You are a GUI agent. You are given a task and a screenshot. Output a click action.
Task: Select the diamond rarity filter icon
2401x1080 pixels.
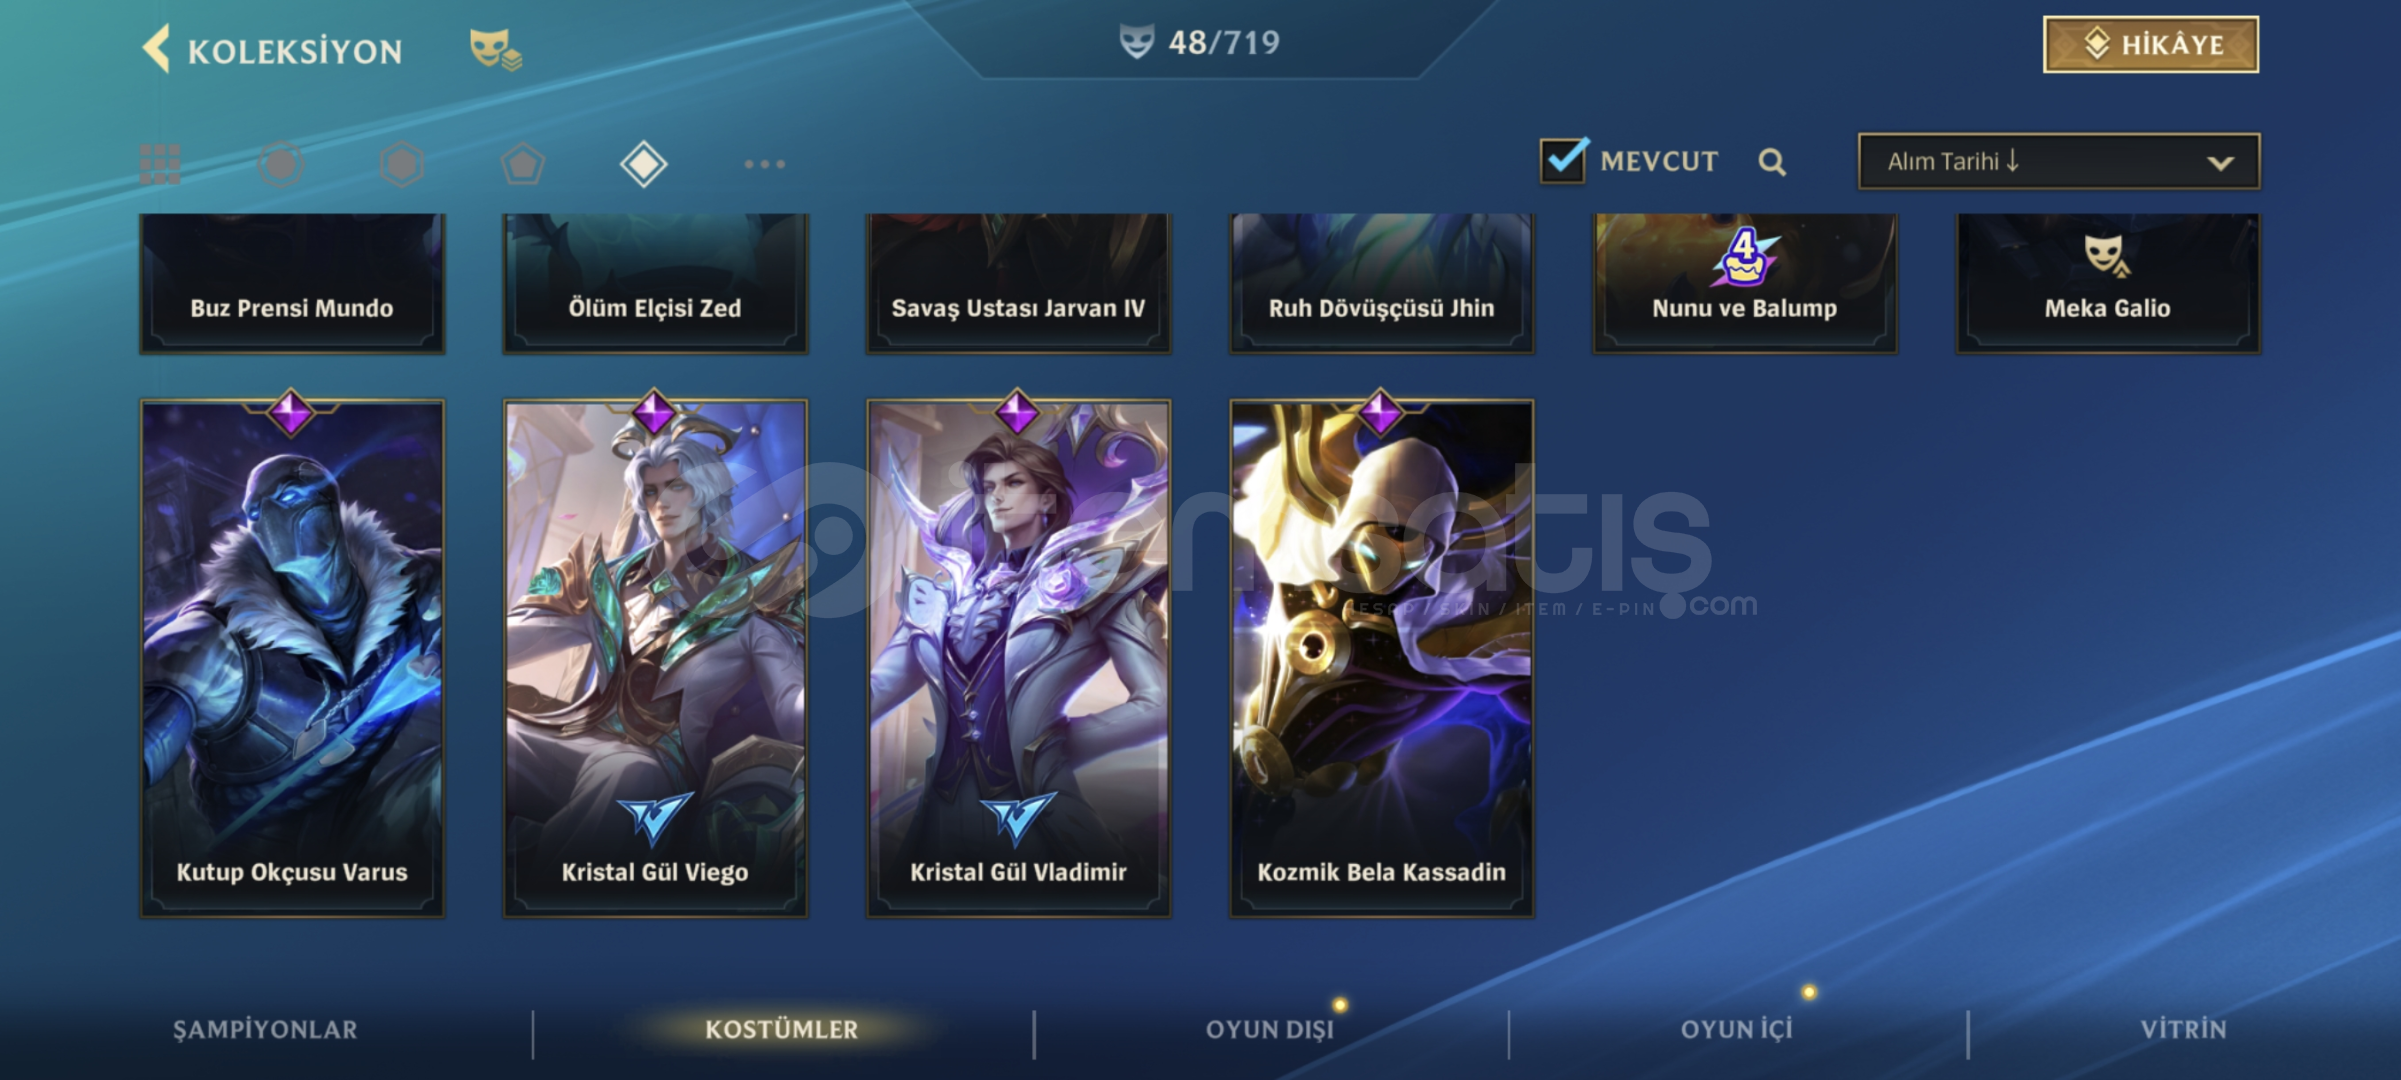(x=644, y=164)
